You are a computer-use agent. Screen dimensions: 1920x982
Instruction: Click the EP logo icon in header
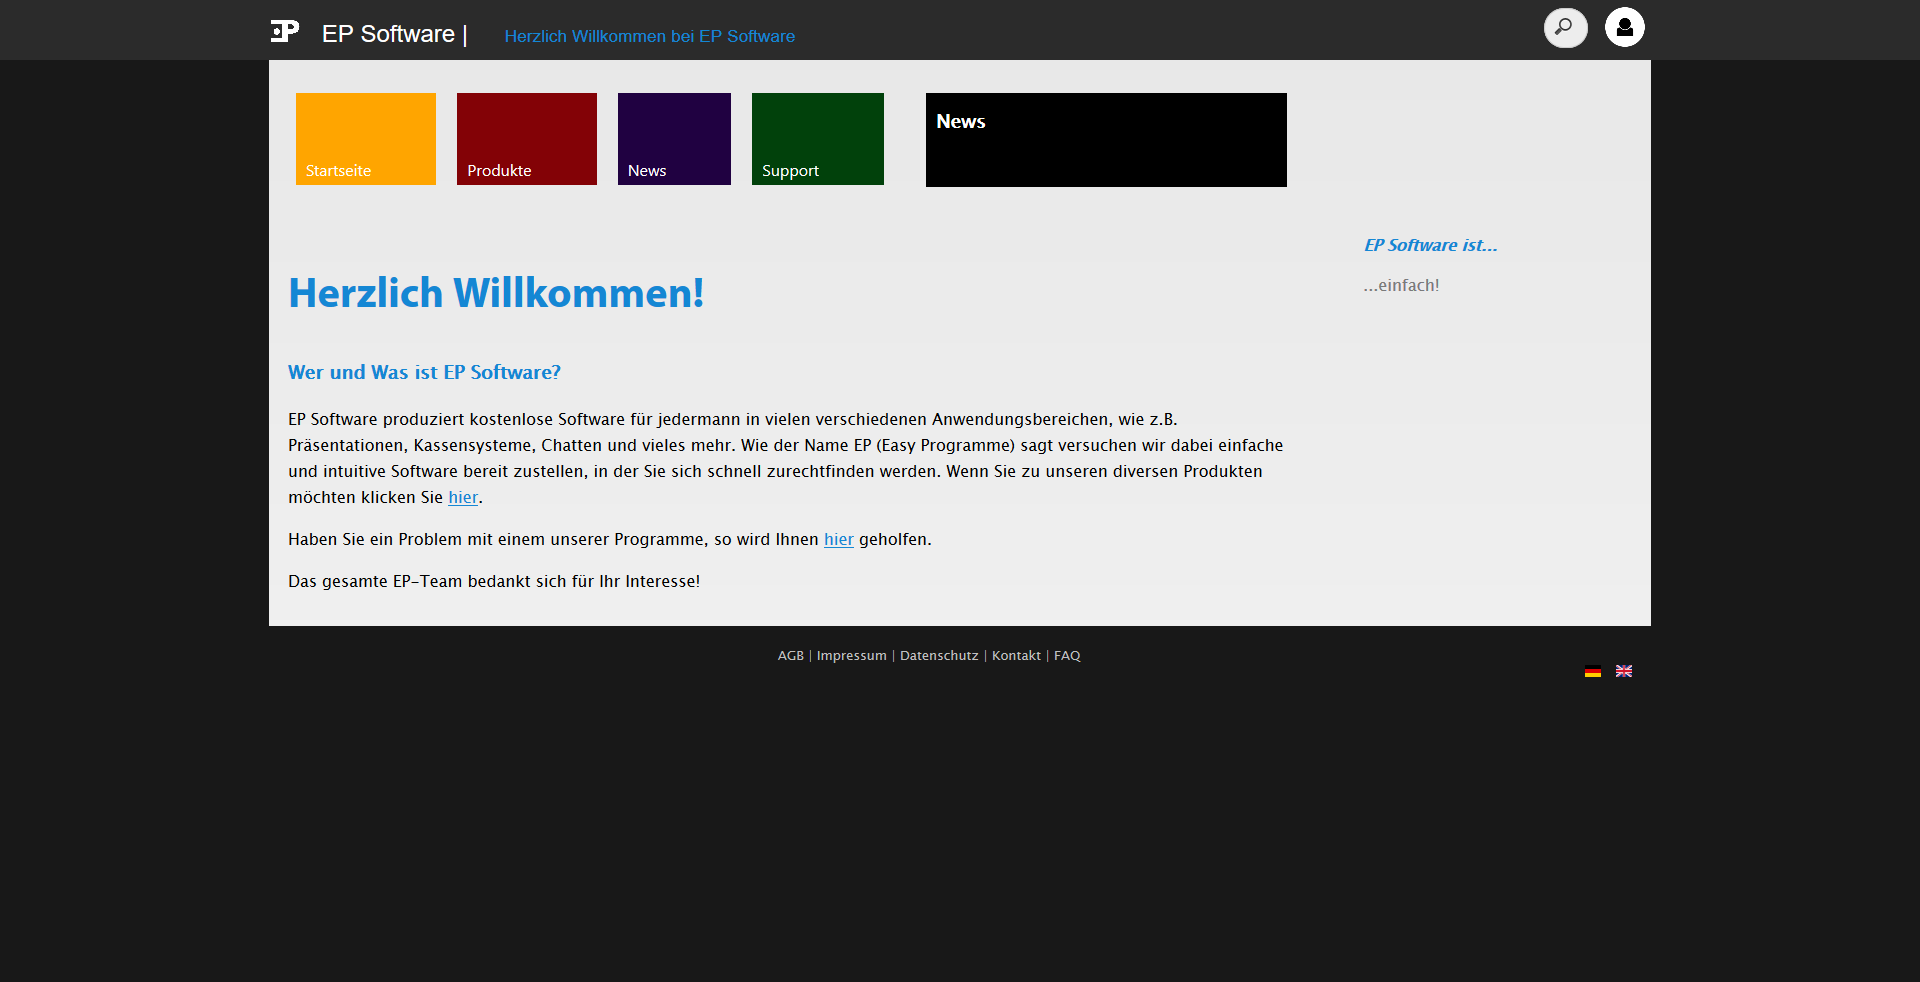point(285,31)
